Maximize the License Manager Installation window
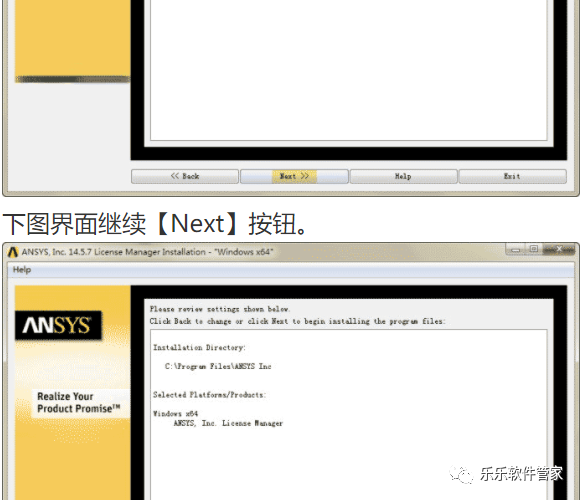This screenshot has width=582, height=500. coord(534,249)
